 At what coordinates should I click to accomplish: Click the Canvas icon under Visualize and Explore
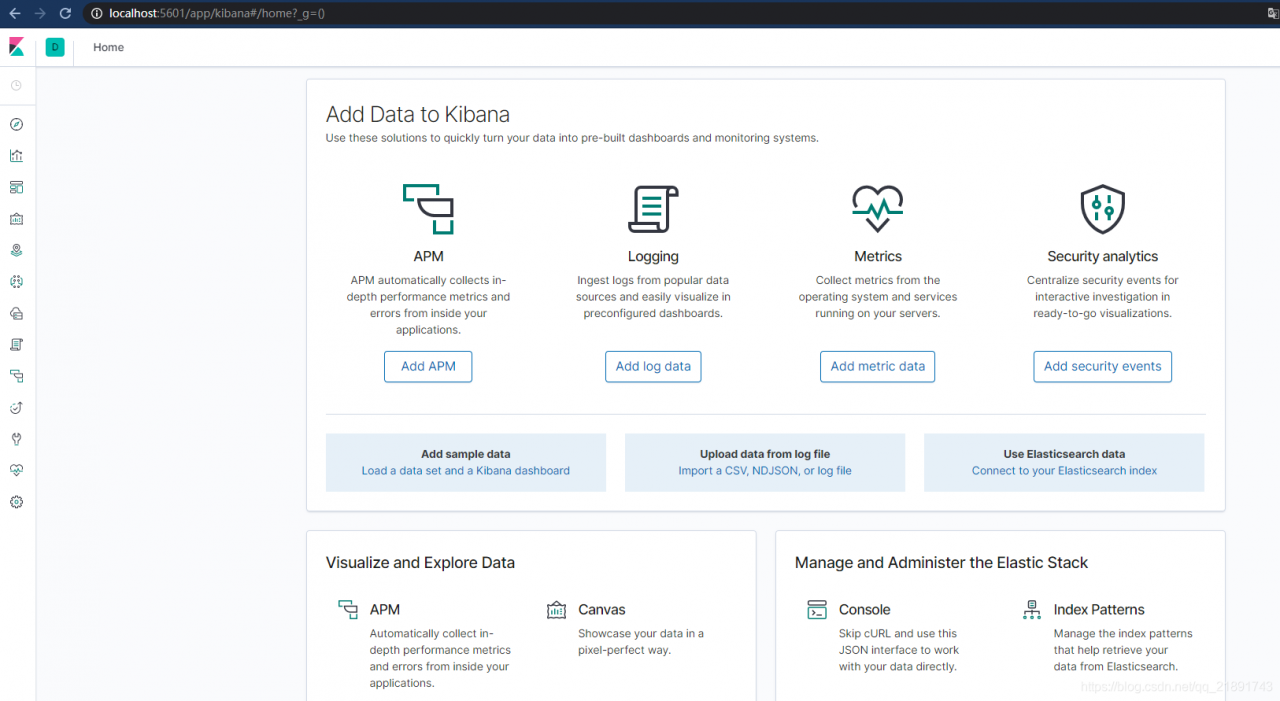(557, 610)
